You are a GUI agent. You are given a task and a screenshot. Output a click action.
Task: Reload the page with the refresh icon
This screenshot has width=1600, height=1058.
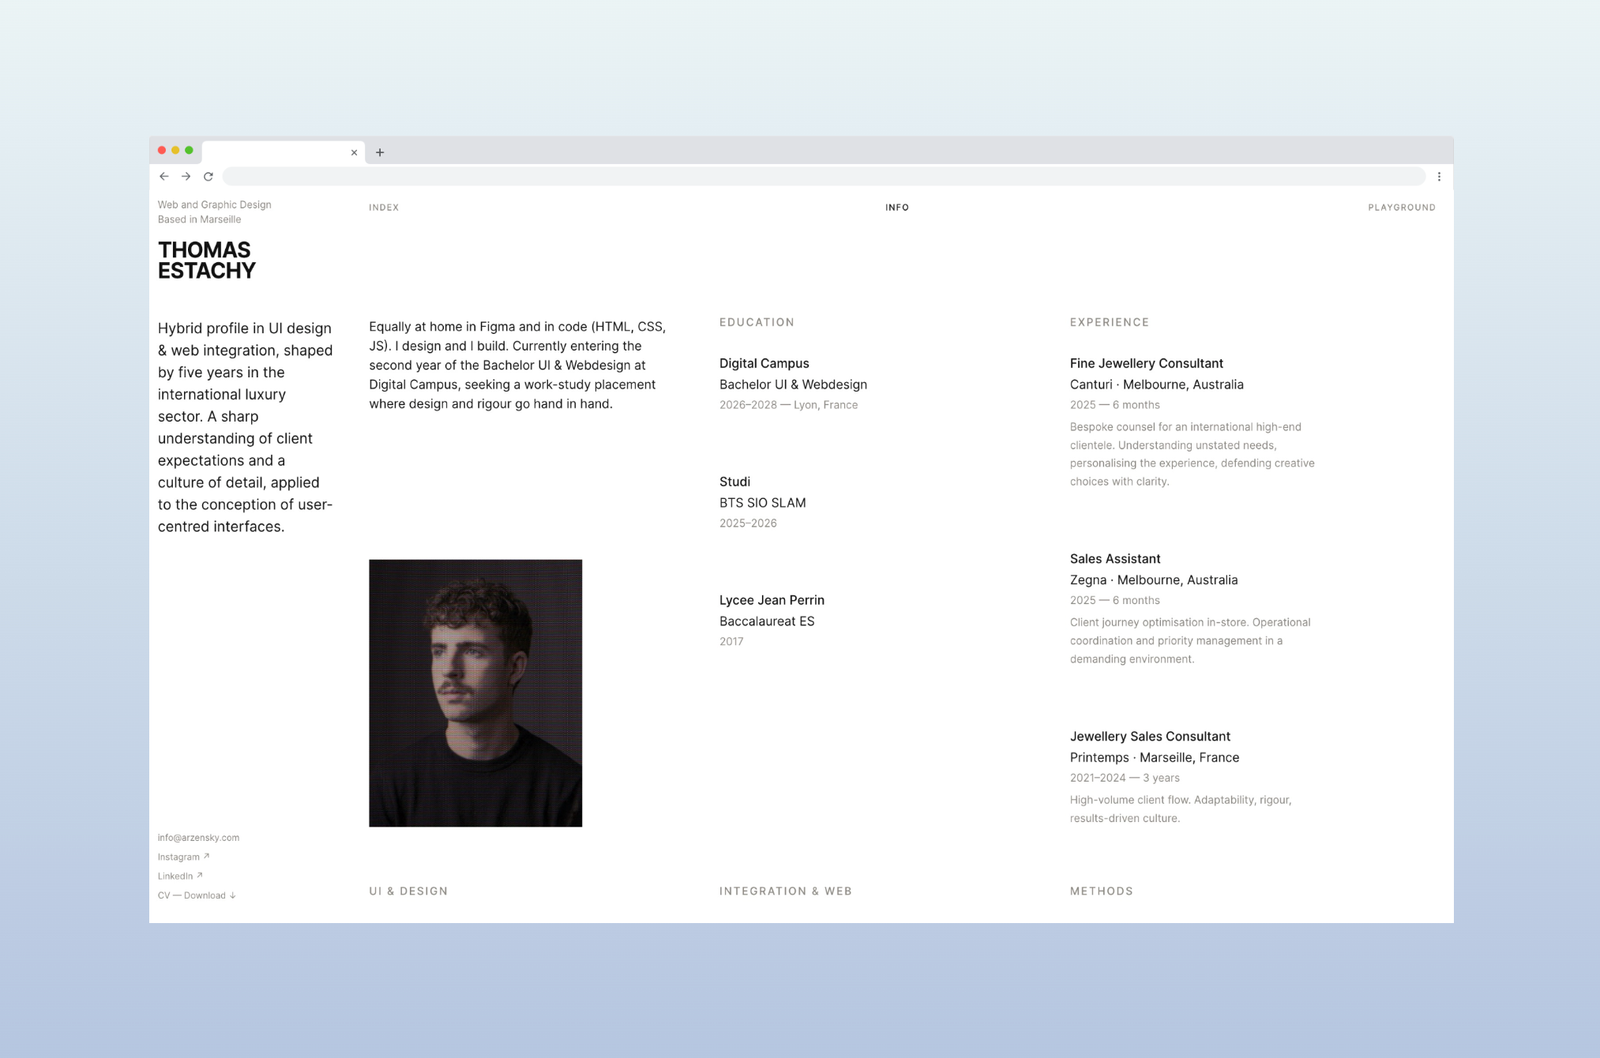[x=208, y=176]
